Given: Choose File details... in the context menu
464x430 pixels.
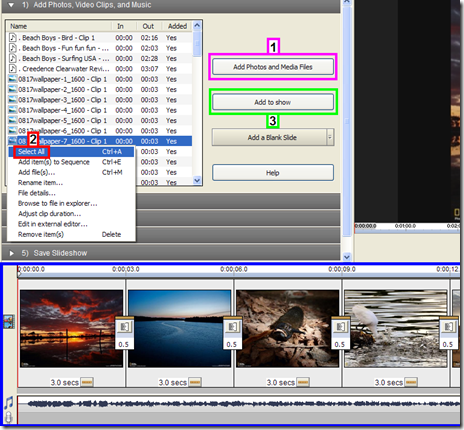Looking at the screenshot, I should [71, 193].
